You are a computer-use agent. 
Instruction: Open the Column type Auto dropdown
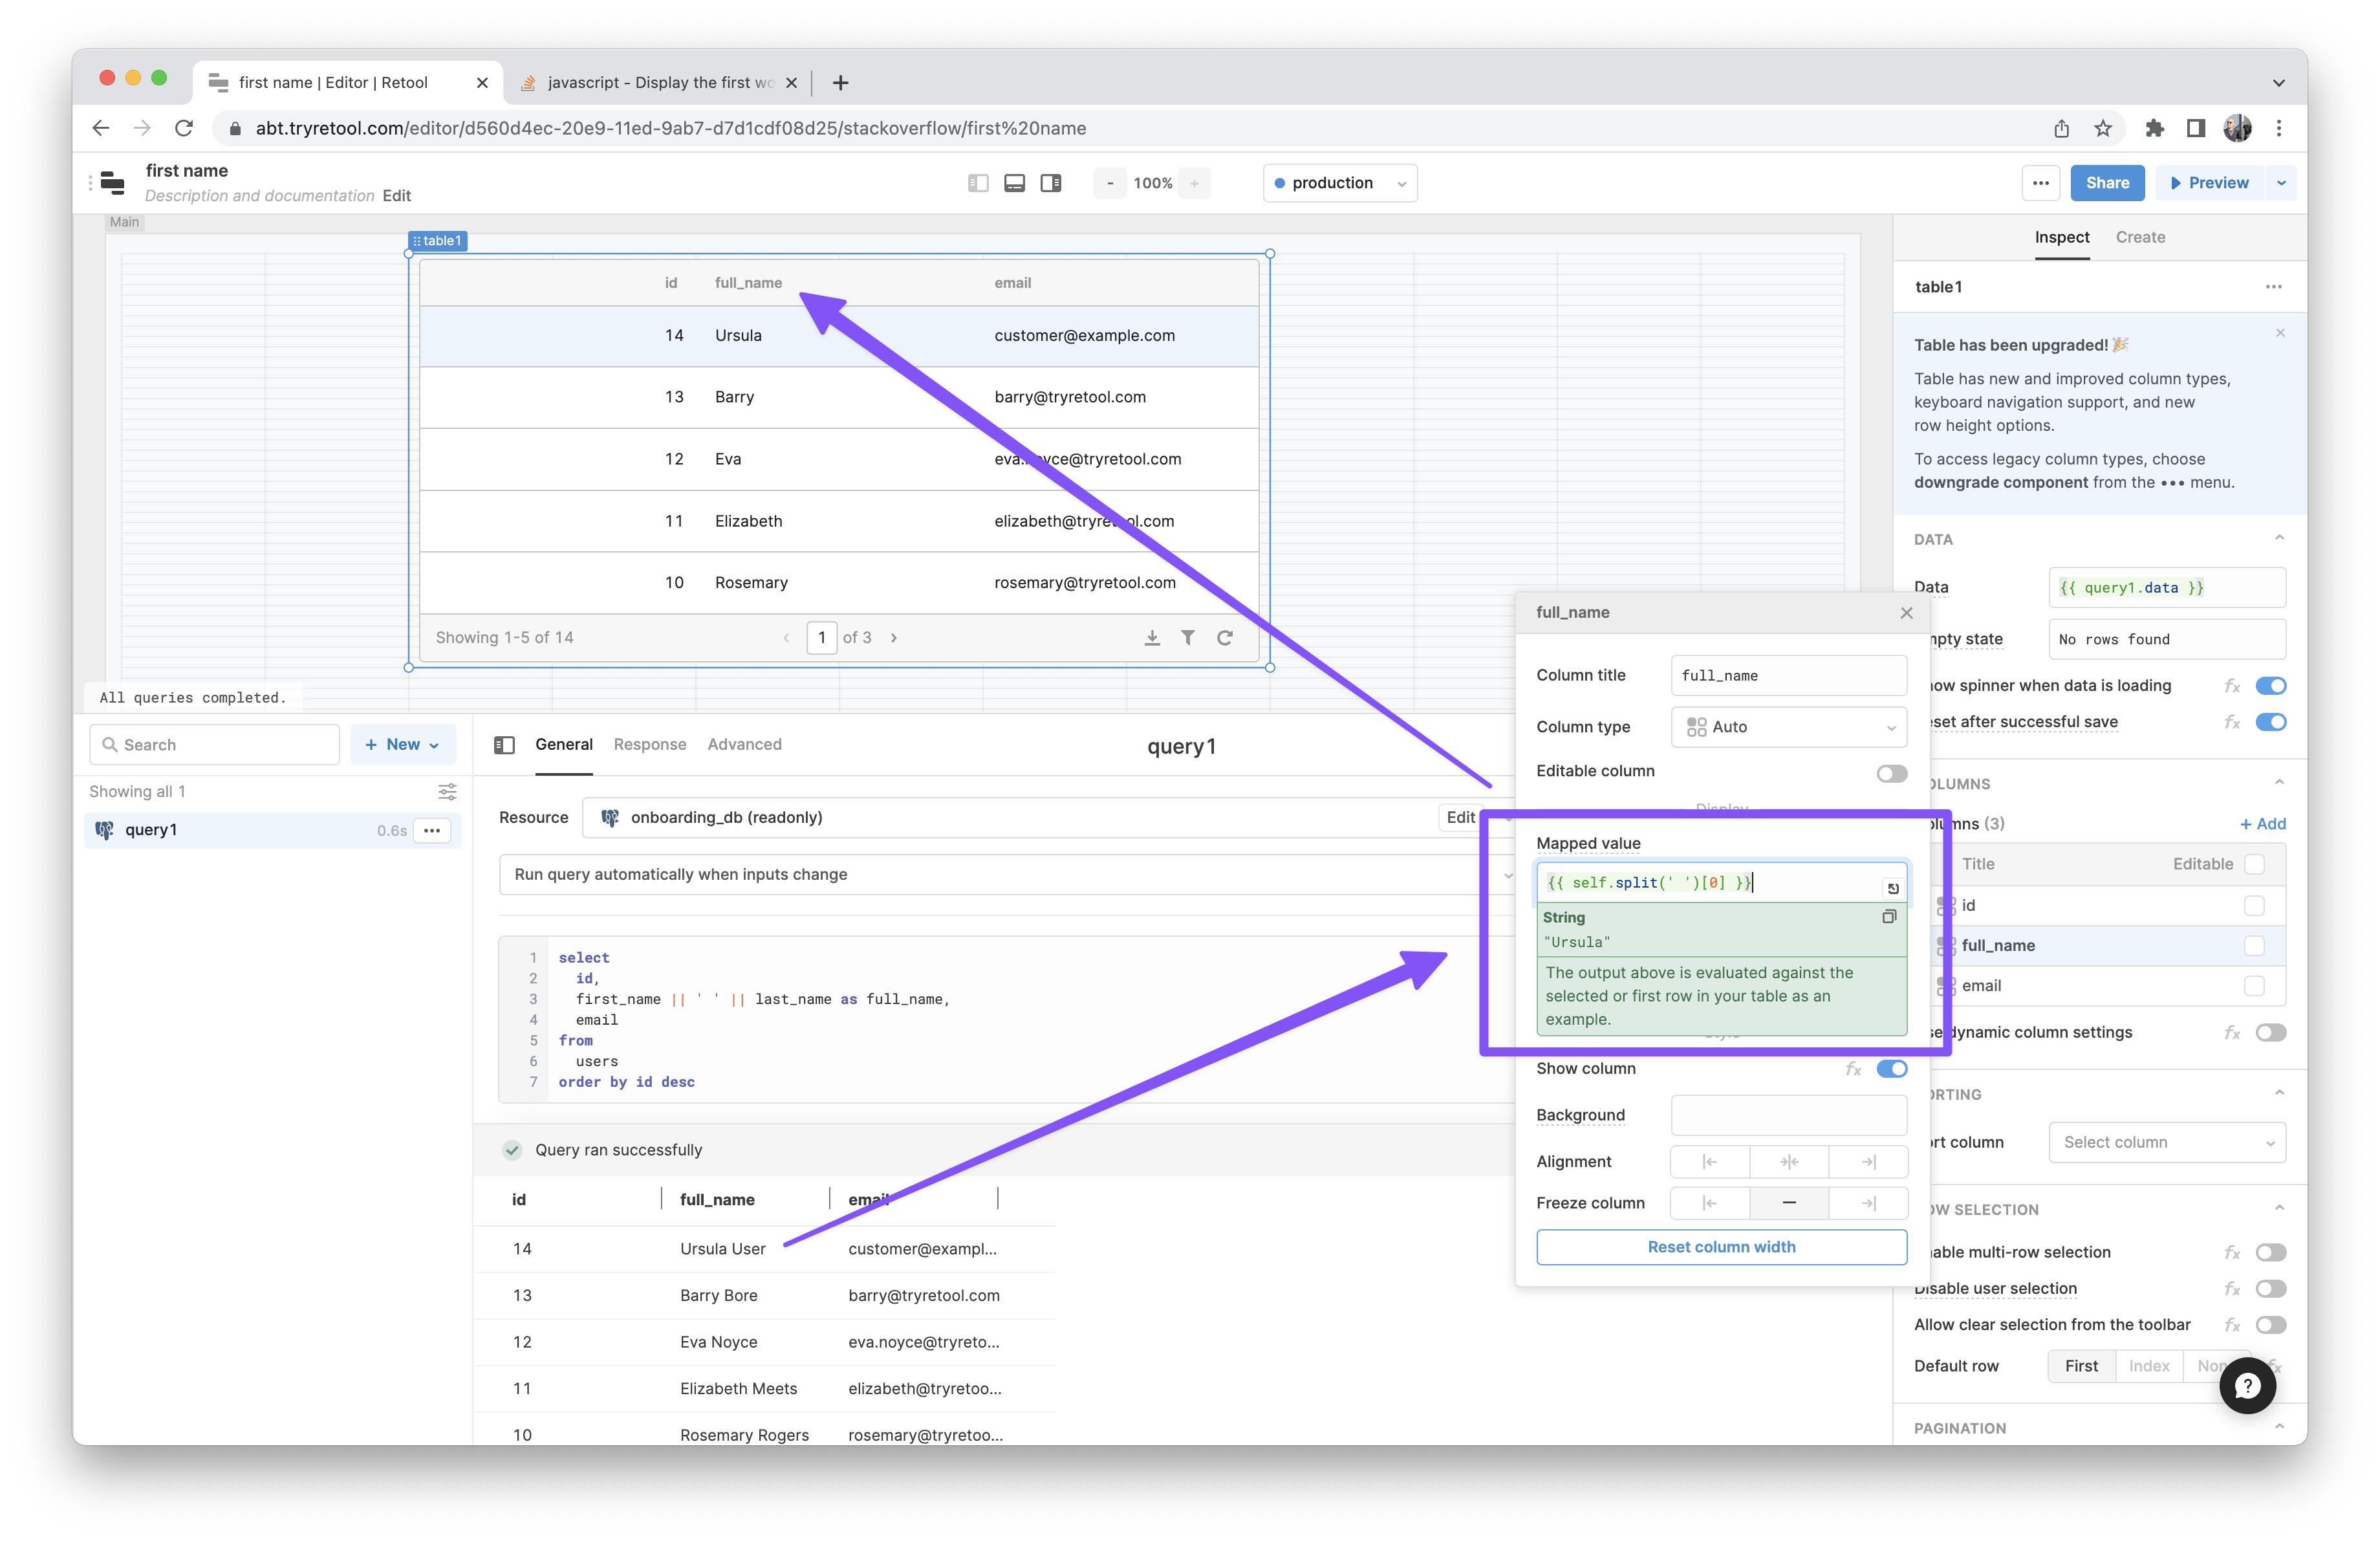(x=1788, y=727)
